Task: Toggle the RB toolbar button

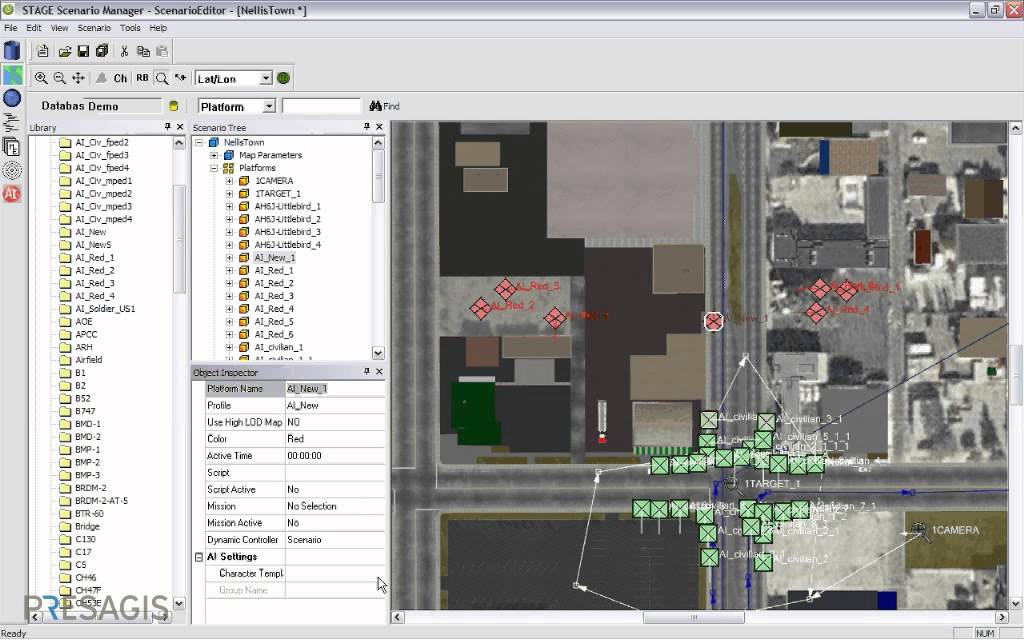Action: click(142, 78)
